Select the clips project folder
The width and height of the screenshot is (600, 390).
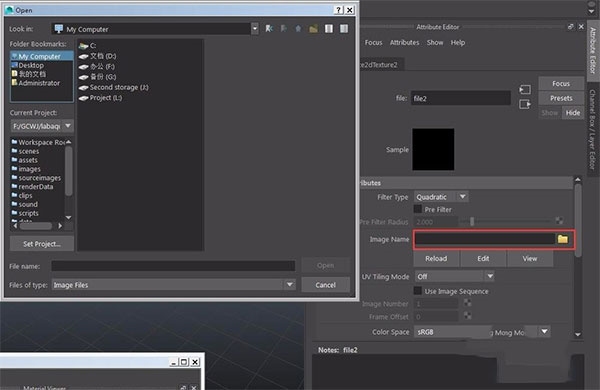coord(22,196)
